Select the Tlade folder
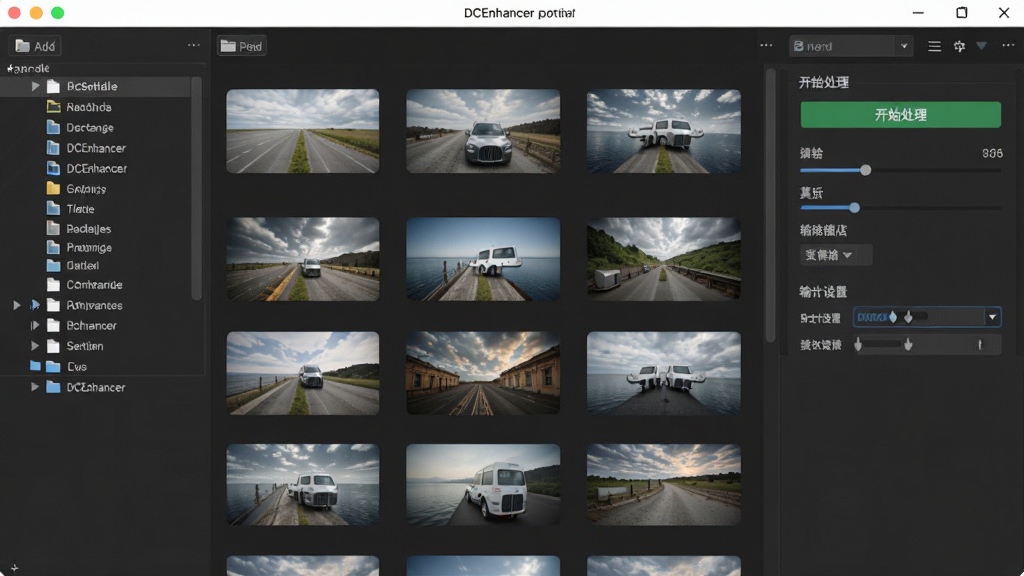 point(80,209)
